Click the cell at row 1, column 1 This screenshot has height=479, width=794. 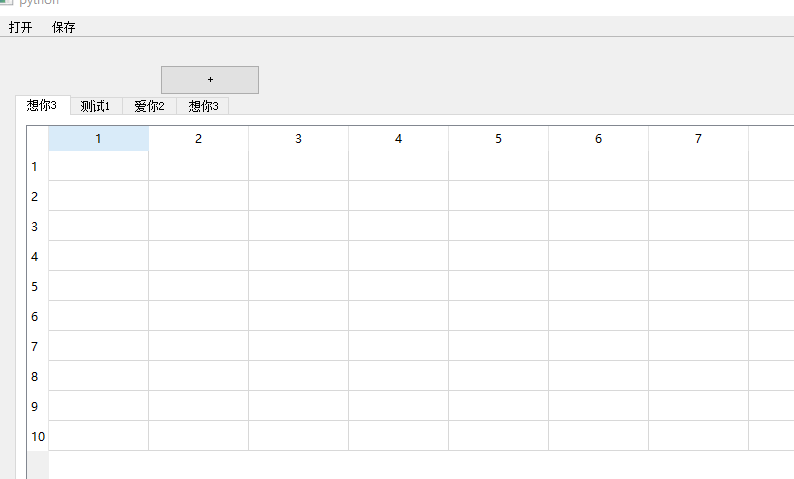(x=98, y=166)
